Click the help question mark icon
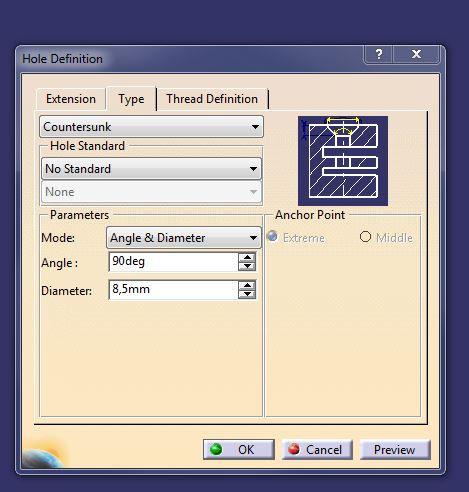The height and width of the screenshot is (492, 469). click(379, 54)
